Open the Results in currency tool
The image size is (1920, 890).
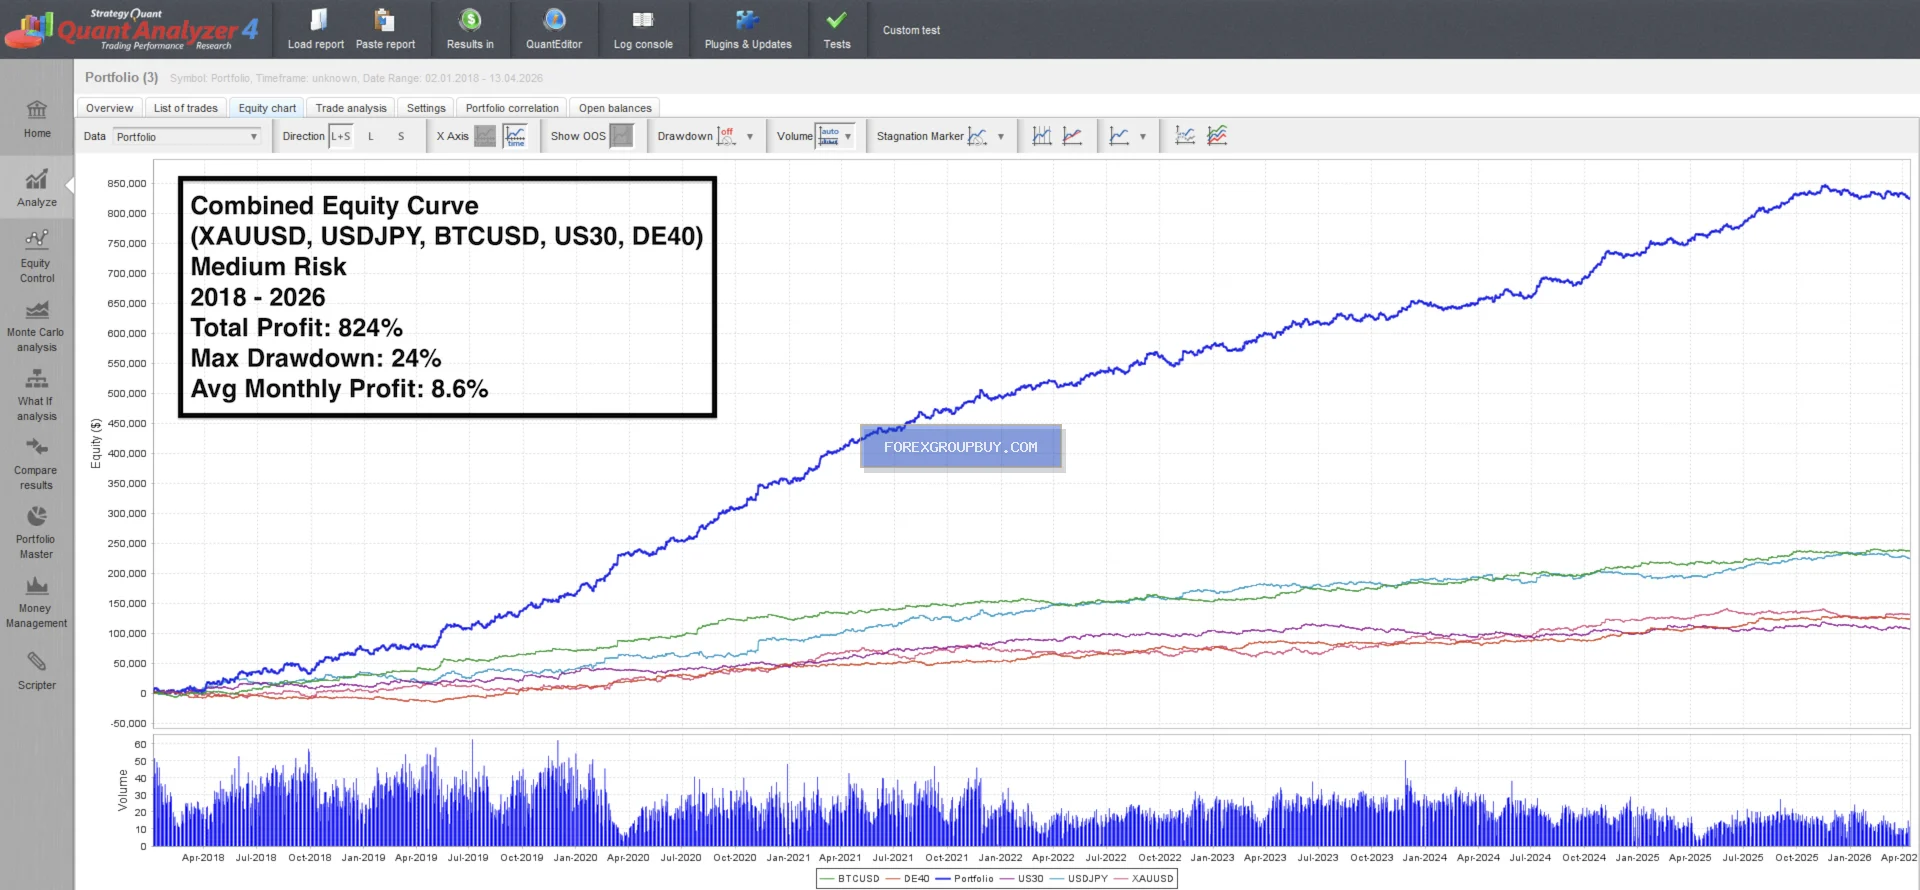pos(470,30)
